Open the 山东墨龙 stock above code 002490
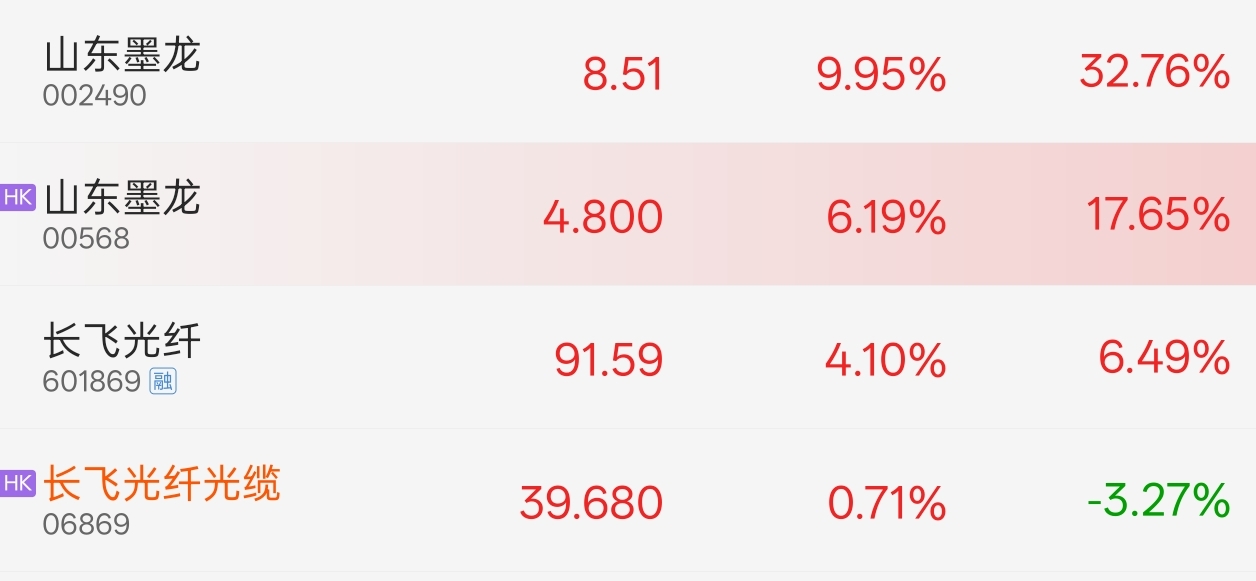1256x581 pixels. [x=122, y=55]
